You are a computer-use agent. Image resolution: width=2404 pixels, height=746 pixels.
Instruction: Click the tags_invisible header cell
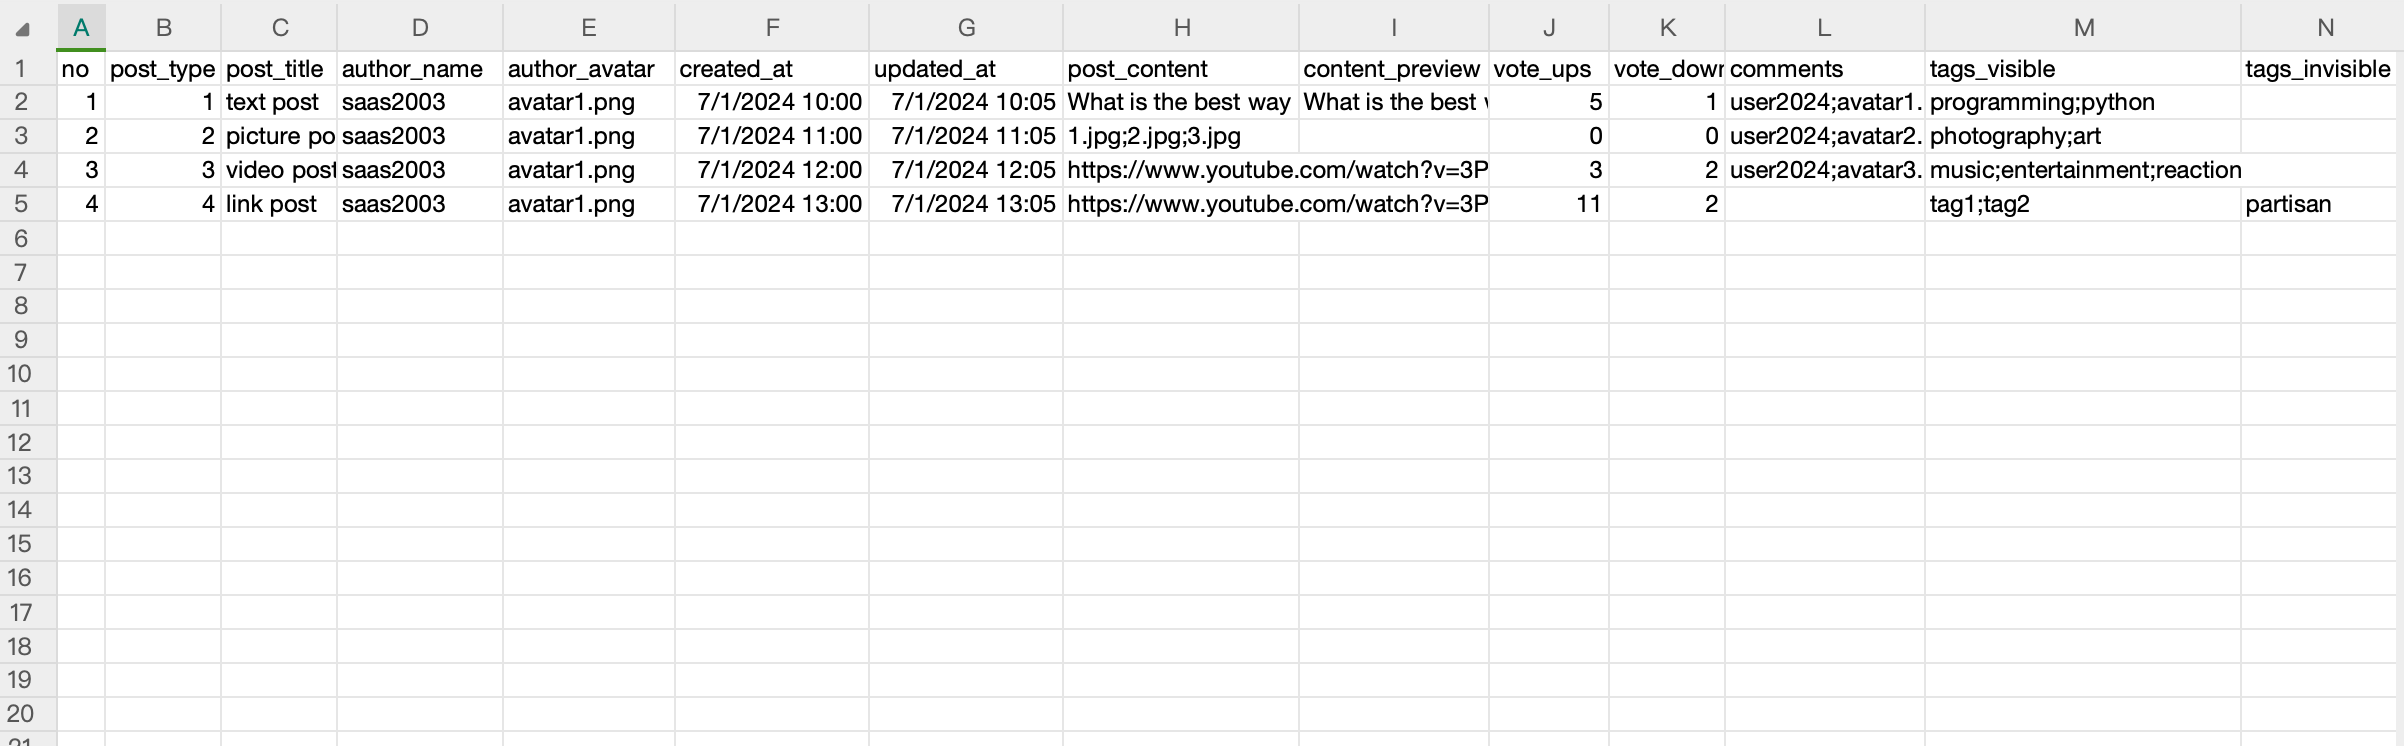(2320, 69)
